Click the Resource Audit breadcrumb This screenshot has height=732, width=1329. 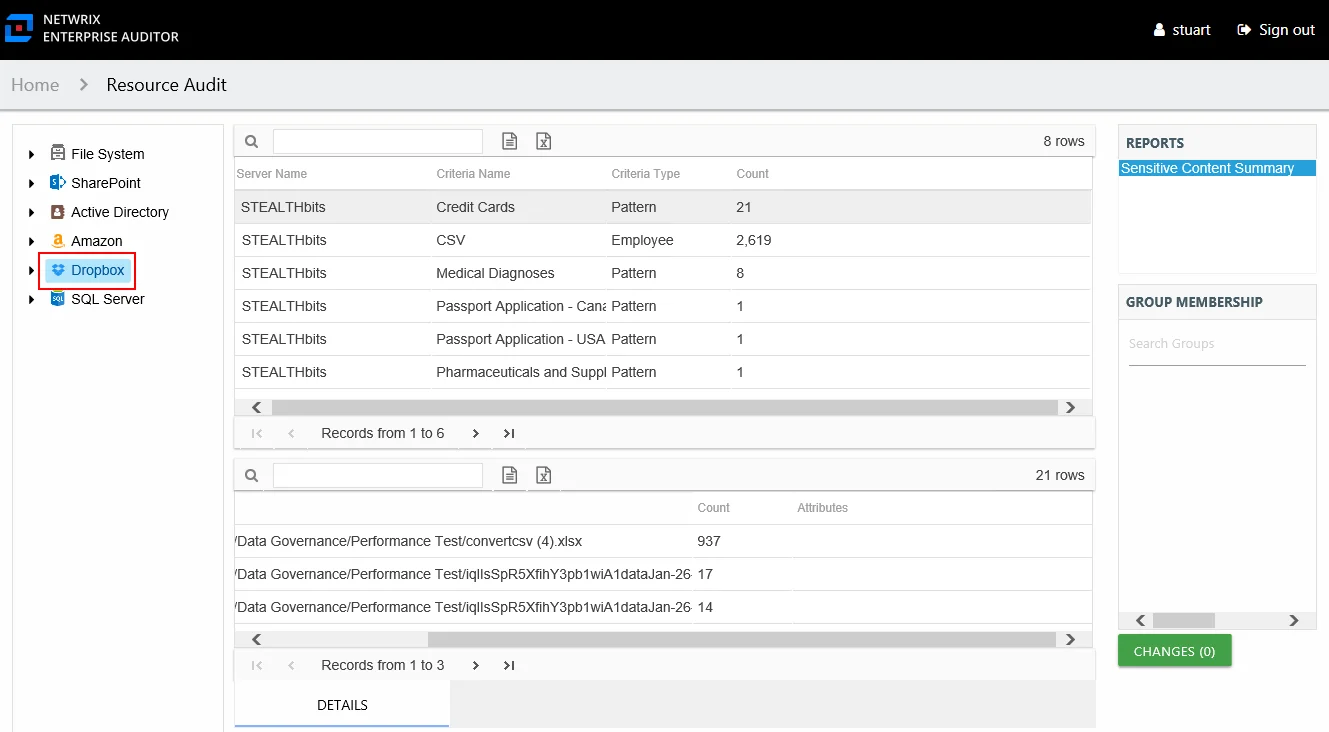[167, 85]
